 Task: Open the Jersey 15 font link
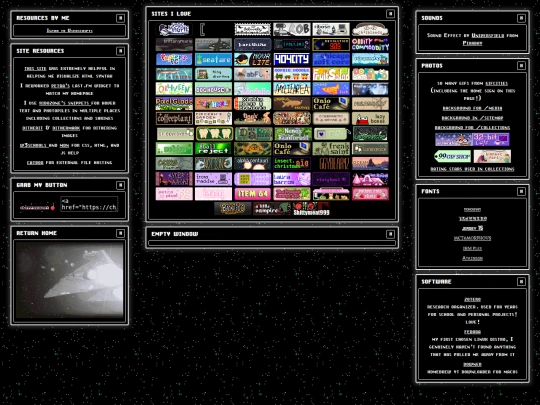pos(472,228)
